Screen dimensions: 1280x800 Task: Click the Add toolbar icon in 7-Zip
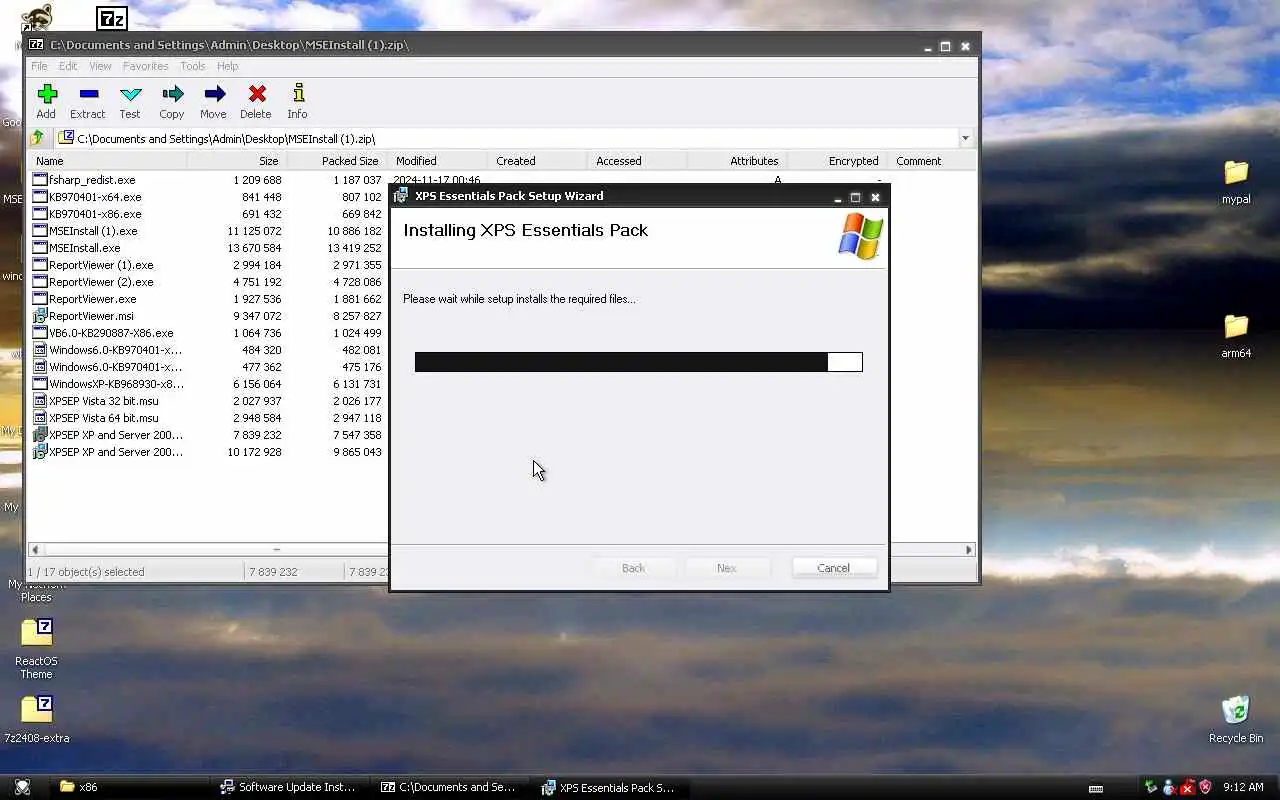coord(46,95)
